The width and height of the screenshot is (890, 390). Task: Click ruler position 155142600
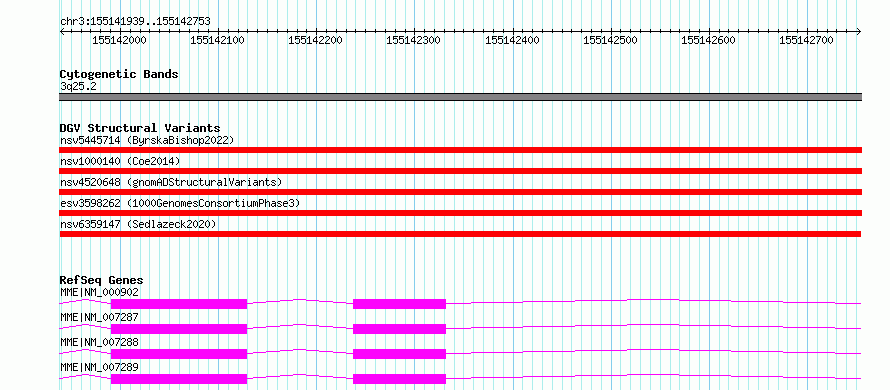709,40
